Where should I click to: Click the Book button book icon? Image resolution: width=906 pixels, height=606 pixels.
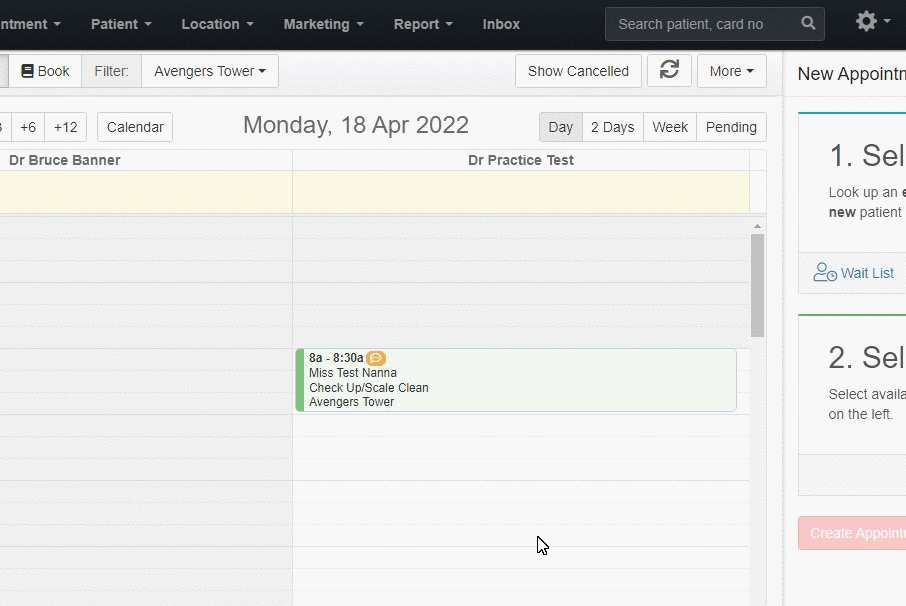pos(27,71)
